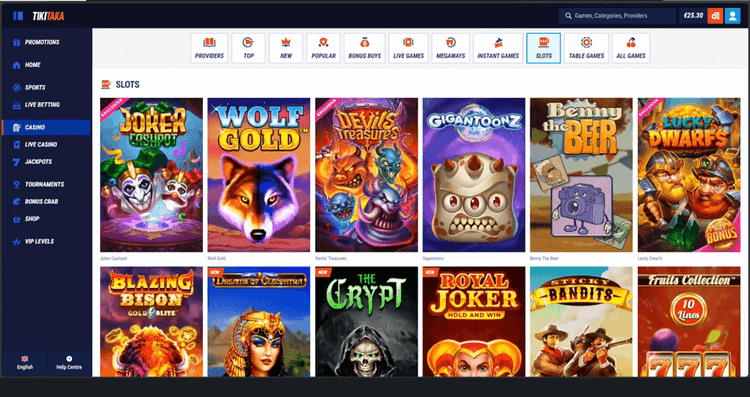
Task: Open the Fruits Collection 10 Lines thumbnail
Action: click(689, 322)
